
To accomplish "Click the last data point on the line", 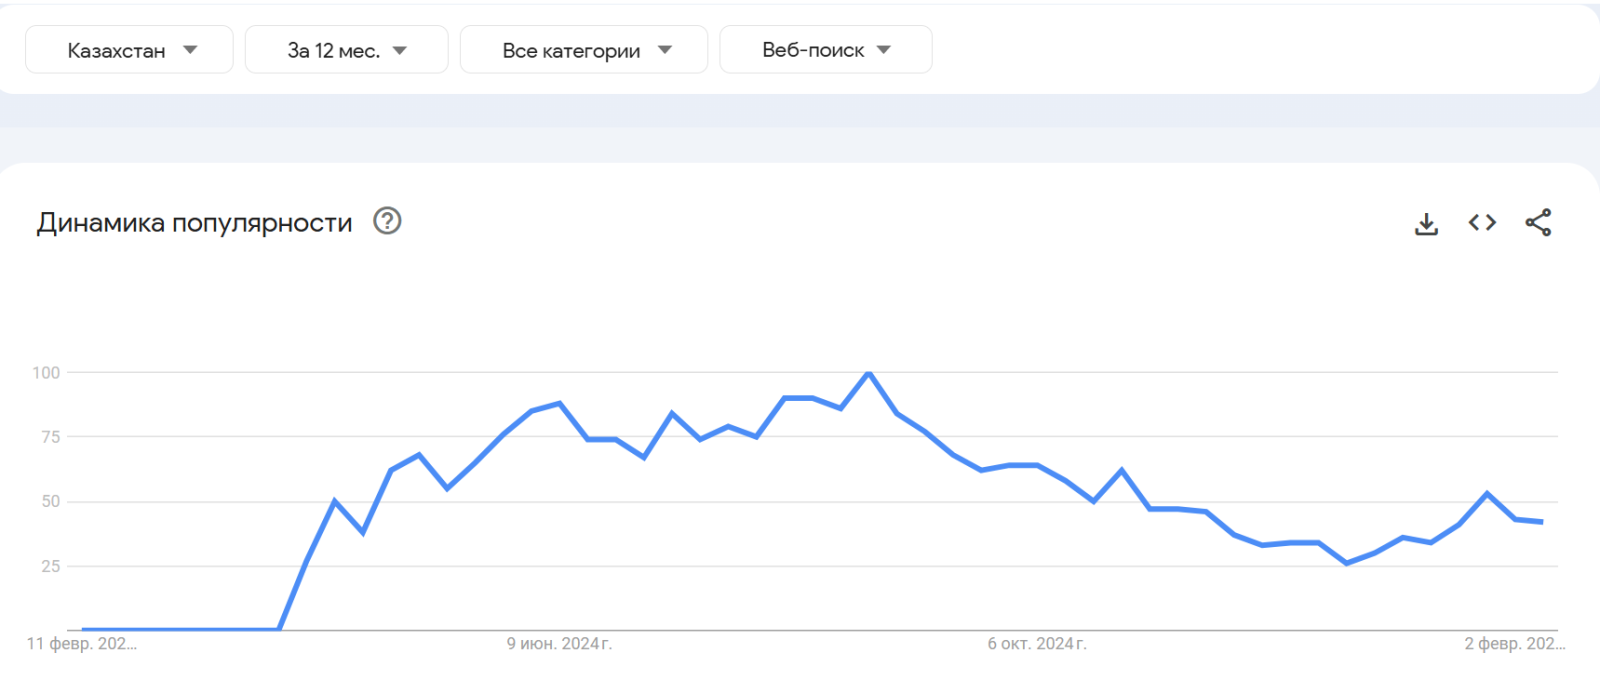I will tap(1542, 522).
